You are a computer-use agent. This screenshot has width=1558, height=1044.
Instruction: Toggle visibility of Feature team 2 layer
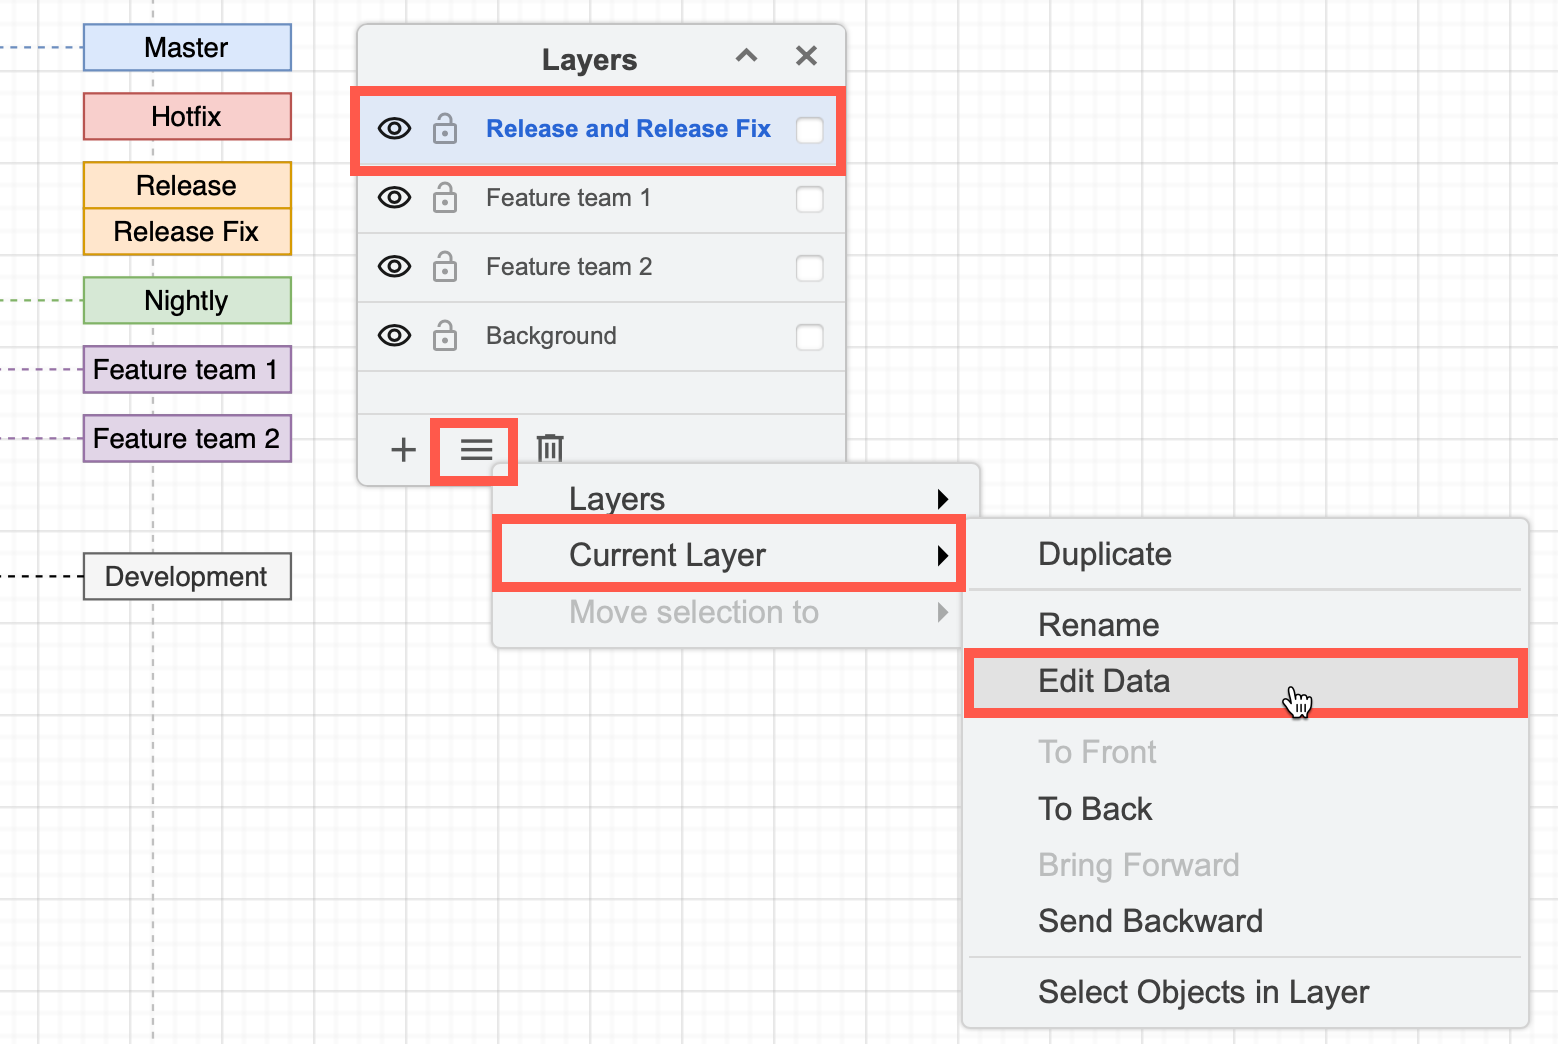[x=394, y=267]
